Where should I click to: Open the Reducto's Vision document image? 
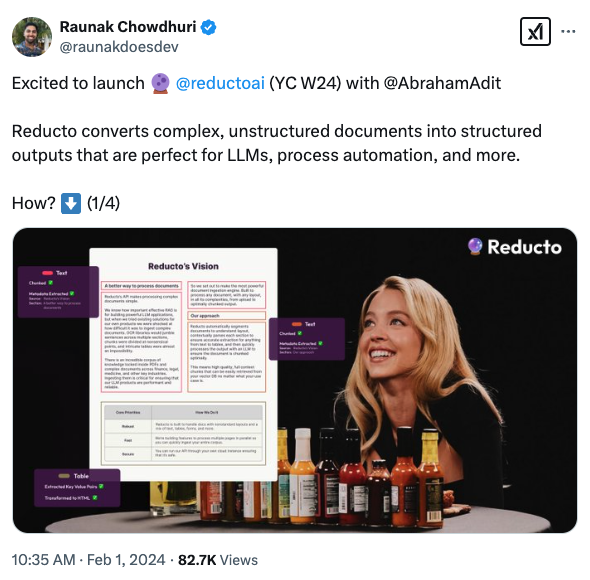tap(184, 364)
